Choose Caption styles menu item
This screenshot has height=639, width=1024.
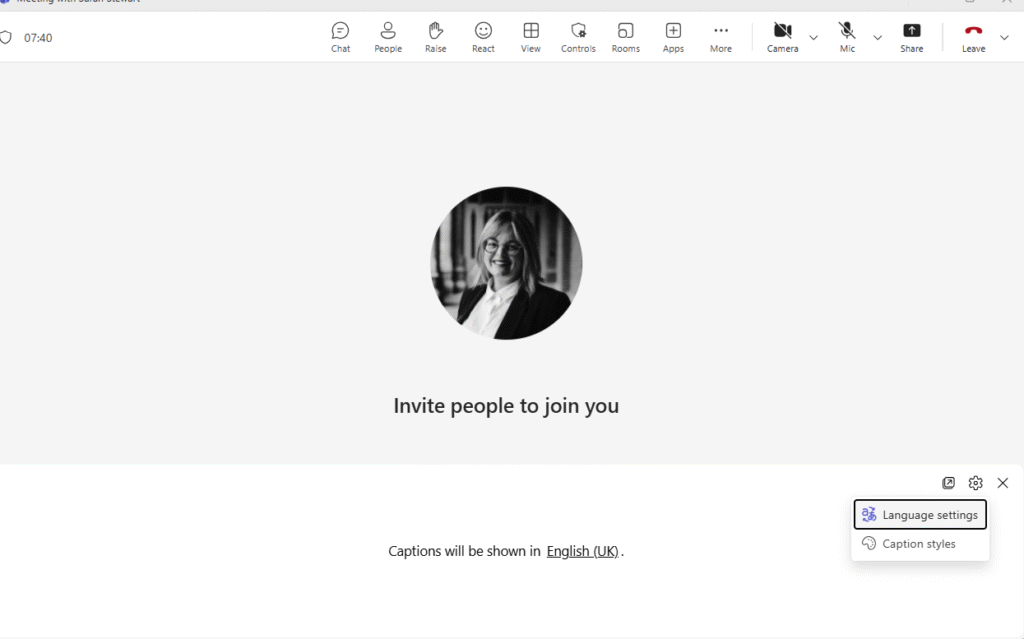919,544
